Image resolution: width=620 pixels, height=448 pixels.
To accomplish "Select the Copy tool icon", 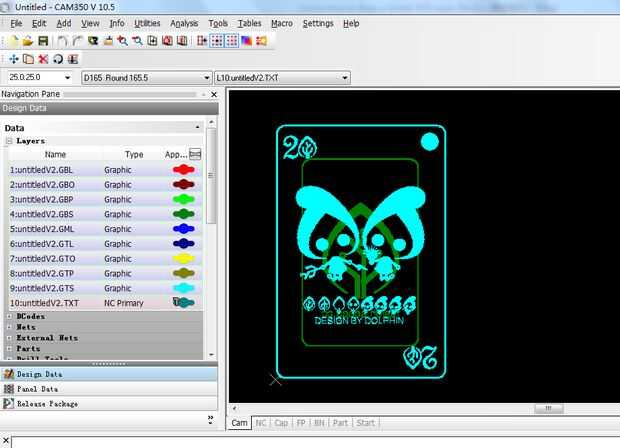I will pos(28,59).
